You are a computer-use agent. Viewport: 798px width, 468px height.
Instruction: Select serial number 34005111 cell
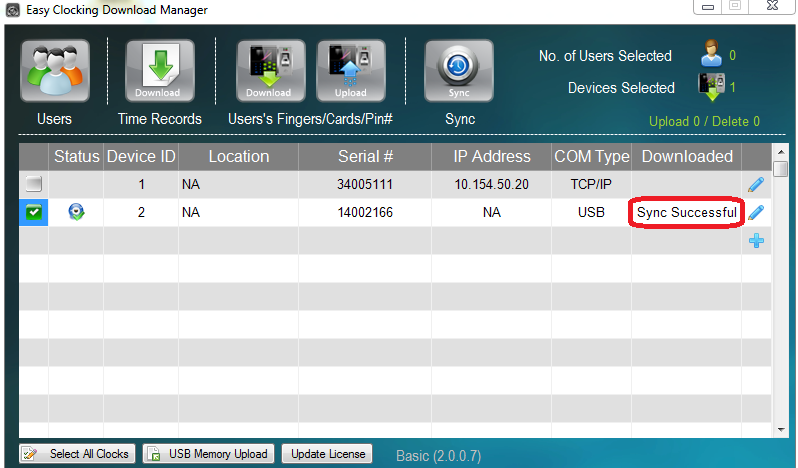(365, 184)
